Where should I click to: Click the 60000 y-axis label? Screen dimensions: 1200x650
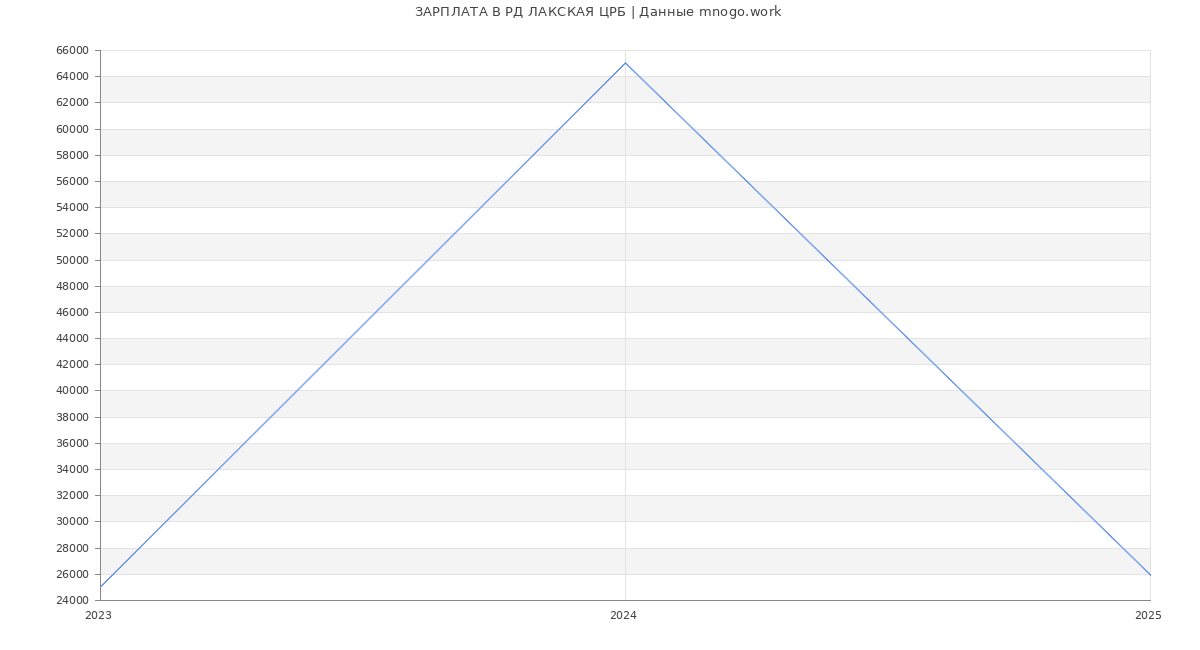[72, 129]
